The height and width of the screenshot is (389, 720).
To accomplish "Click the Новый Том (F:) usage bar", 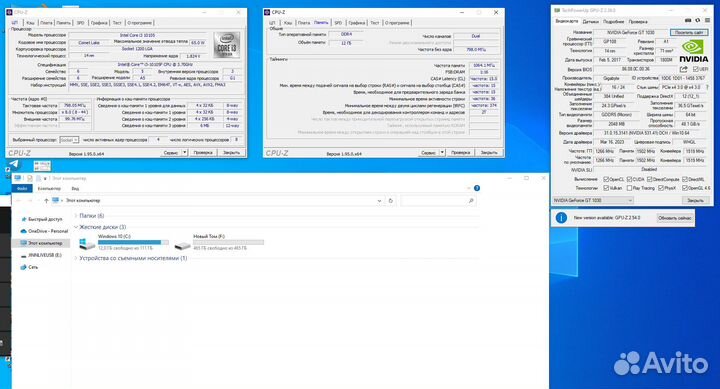I will pyautogui.click(x=229, y=242).
